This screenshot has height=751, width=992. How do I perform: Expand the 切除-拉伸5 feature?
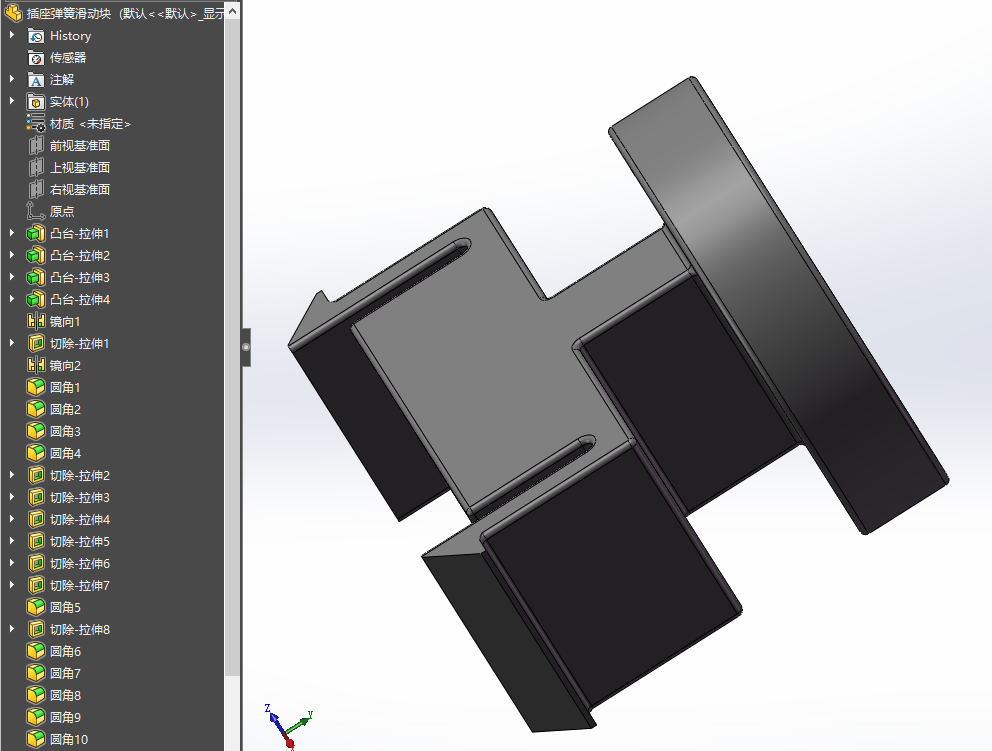(11, 541)
